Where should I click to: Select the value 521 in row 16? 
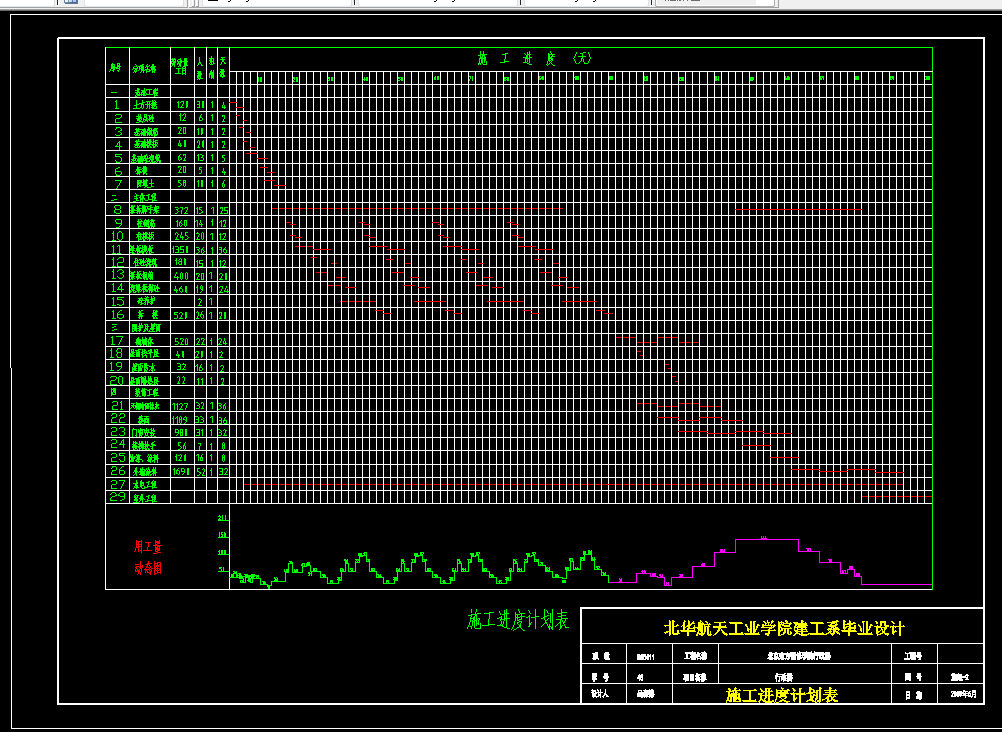point(181,315)
